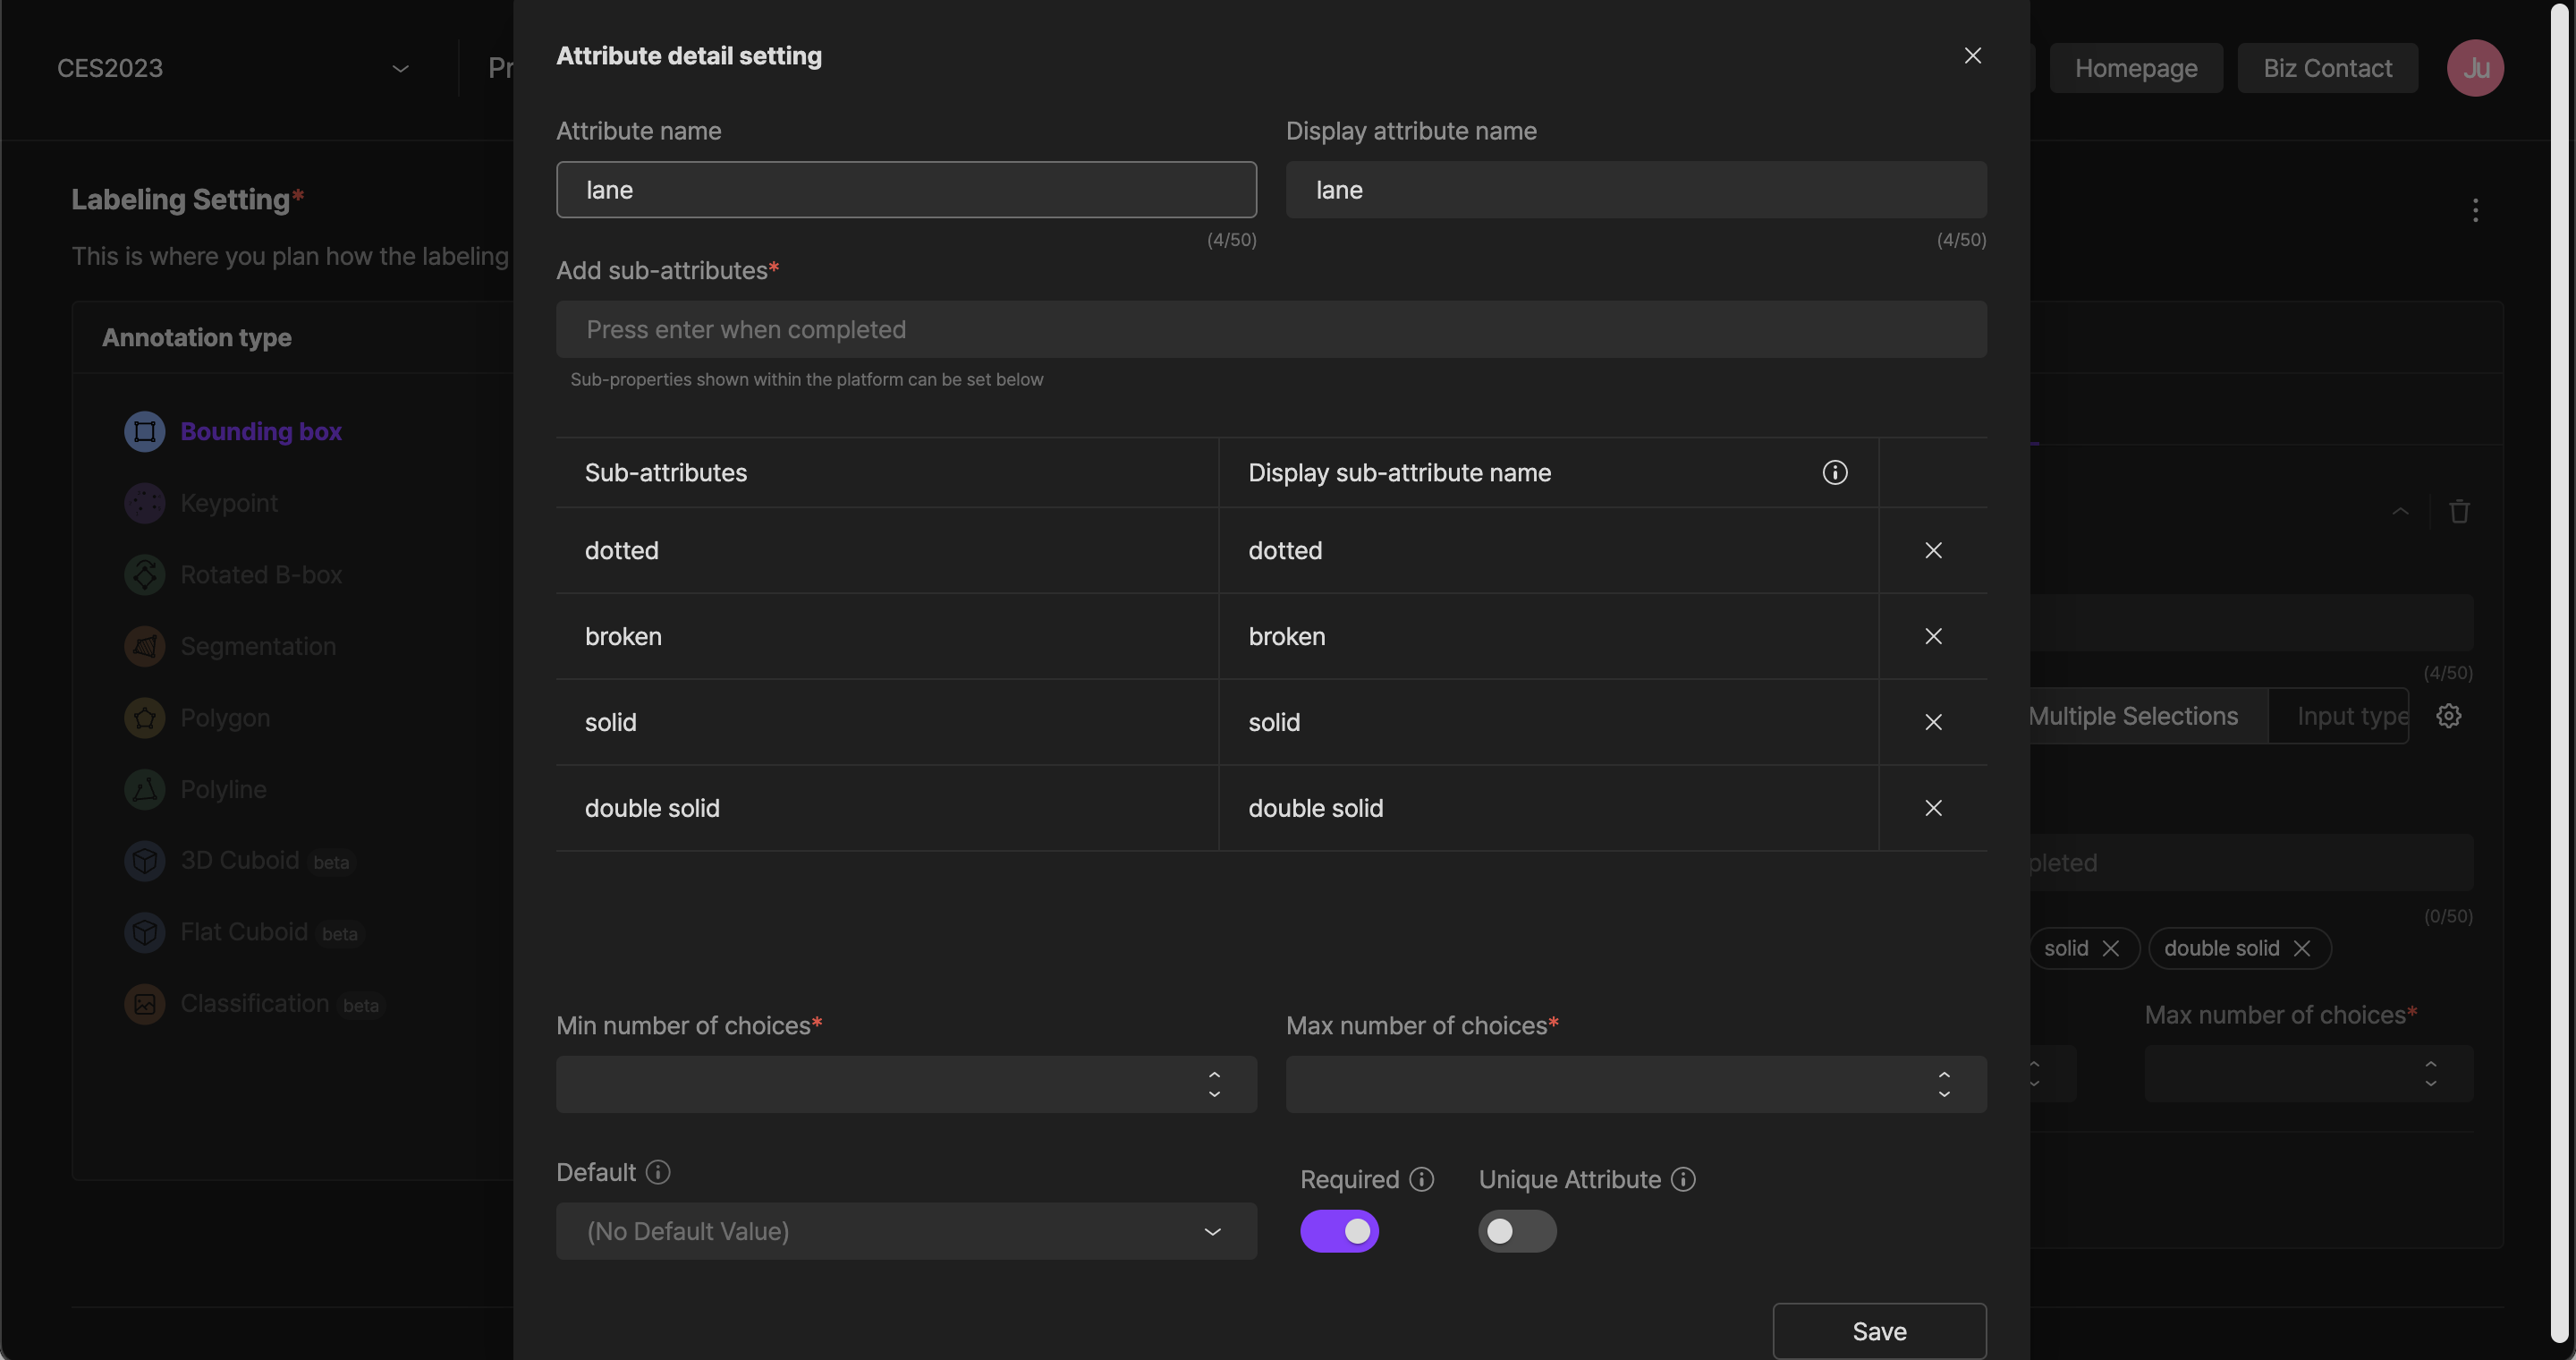
Task: Open info for Display sub-attribute name
Action: 1834,473
